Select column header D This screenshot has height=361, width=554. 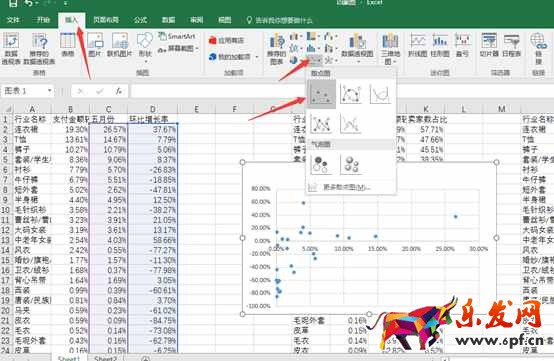152,109
